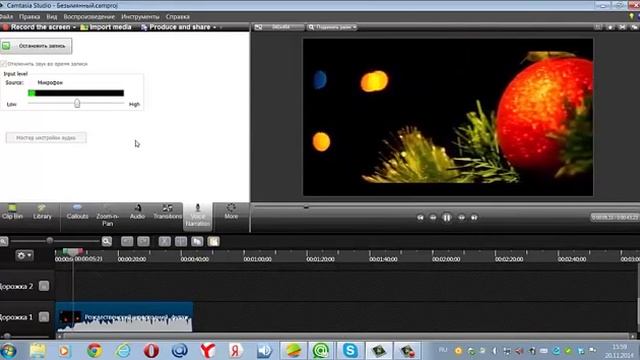The image size is (640, 360).
Task: Open the Audio tab
Action: [x=138, y=213]
